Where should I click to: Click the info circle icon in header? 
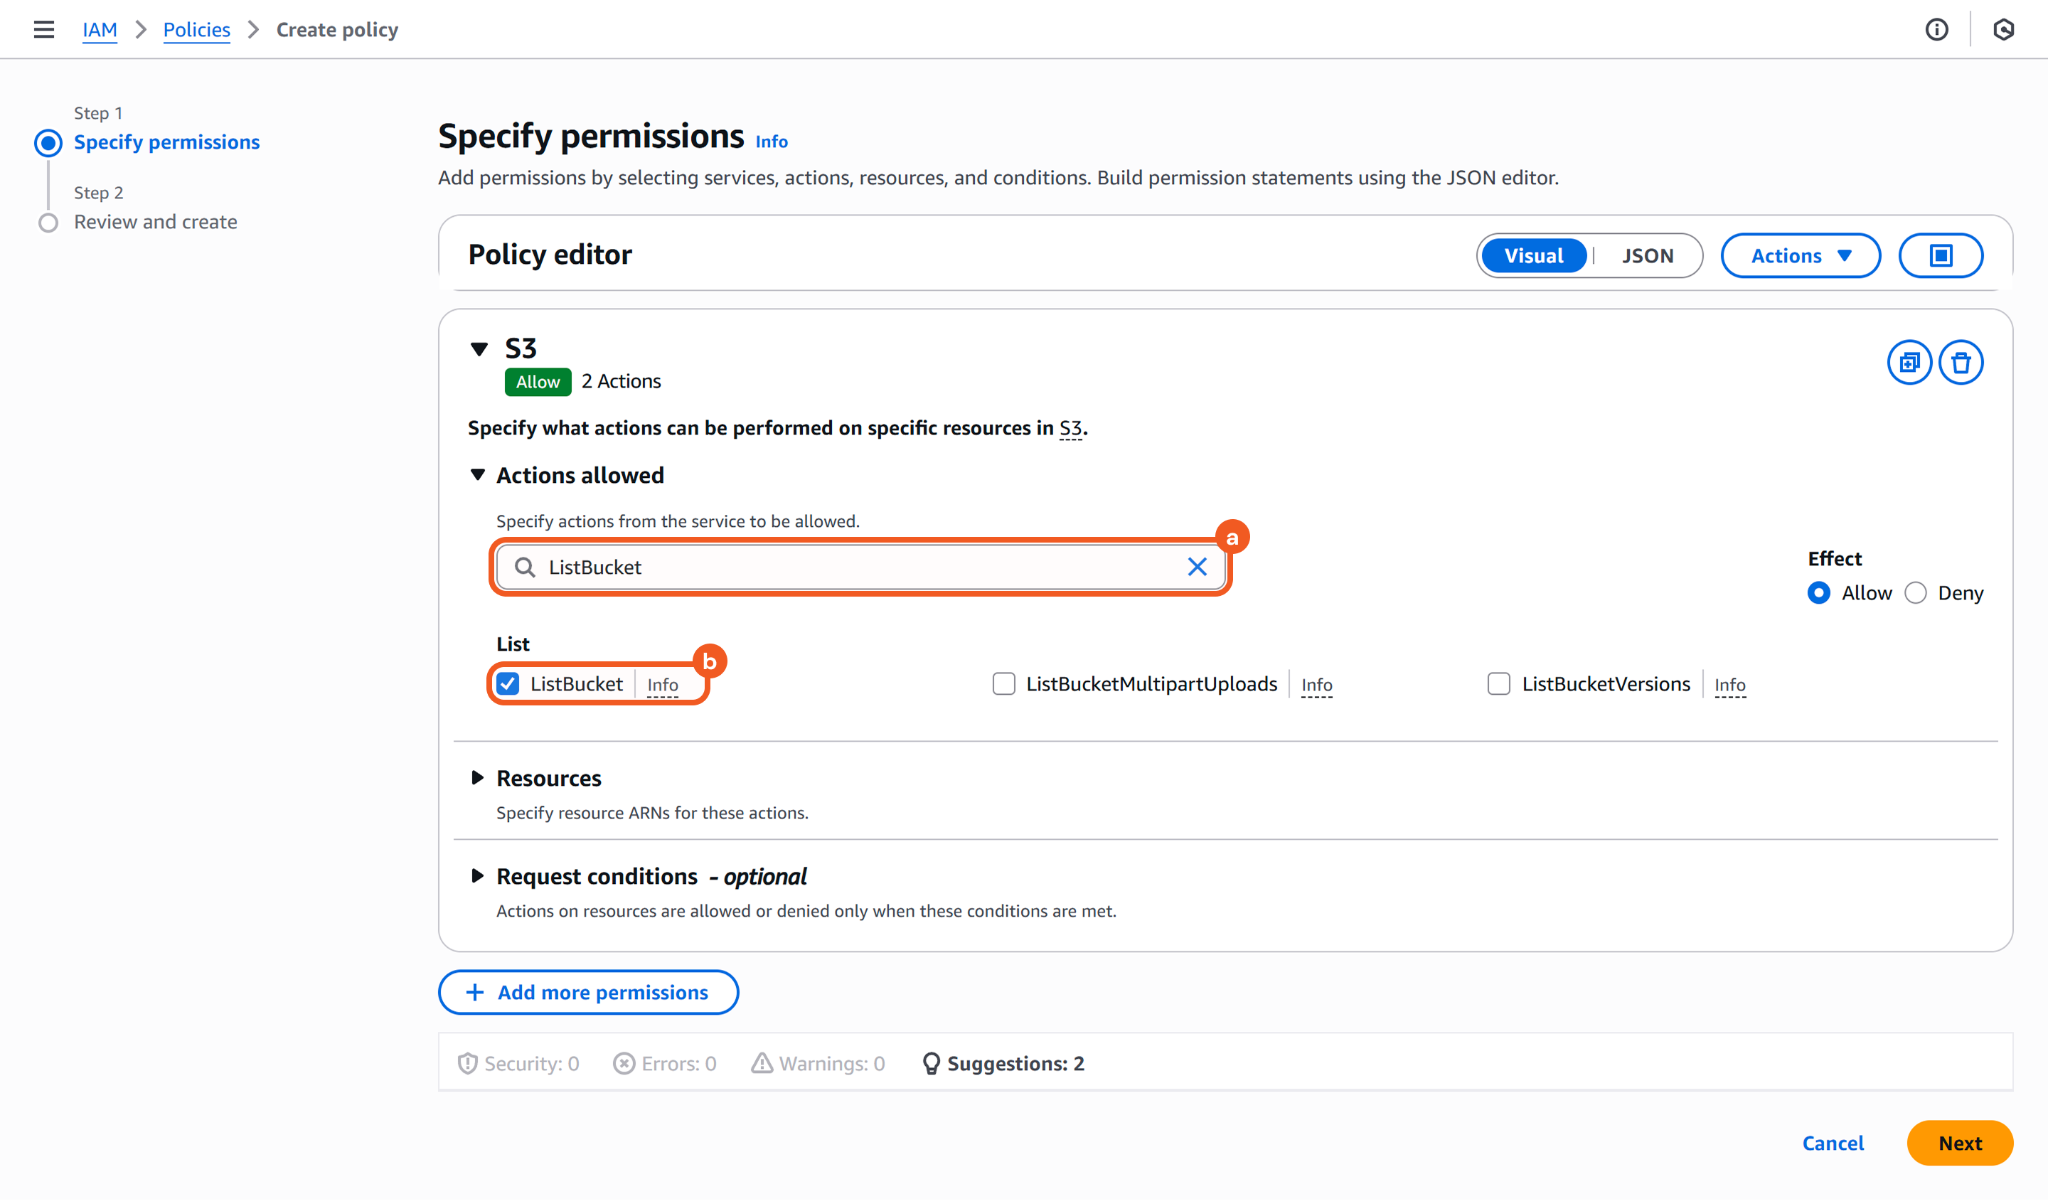[x=1937, y=30]
